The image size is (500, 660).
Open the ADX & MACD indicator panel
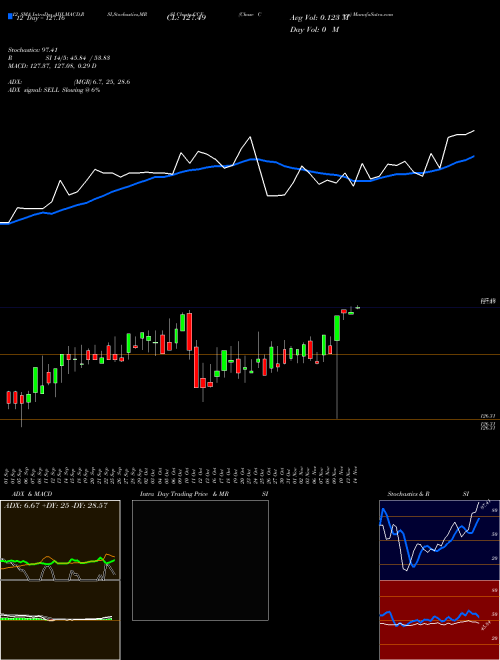[60, 540]
